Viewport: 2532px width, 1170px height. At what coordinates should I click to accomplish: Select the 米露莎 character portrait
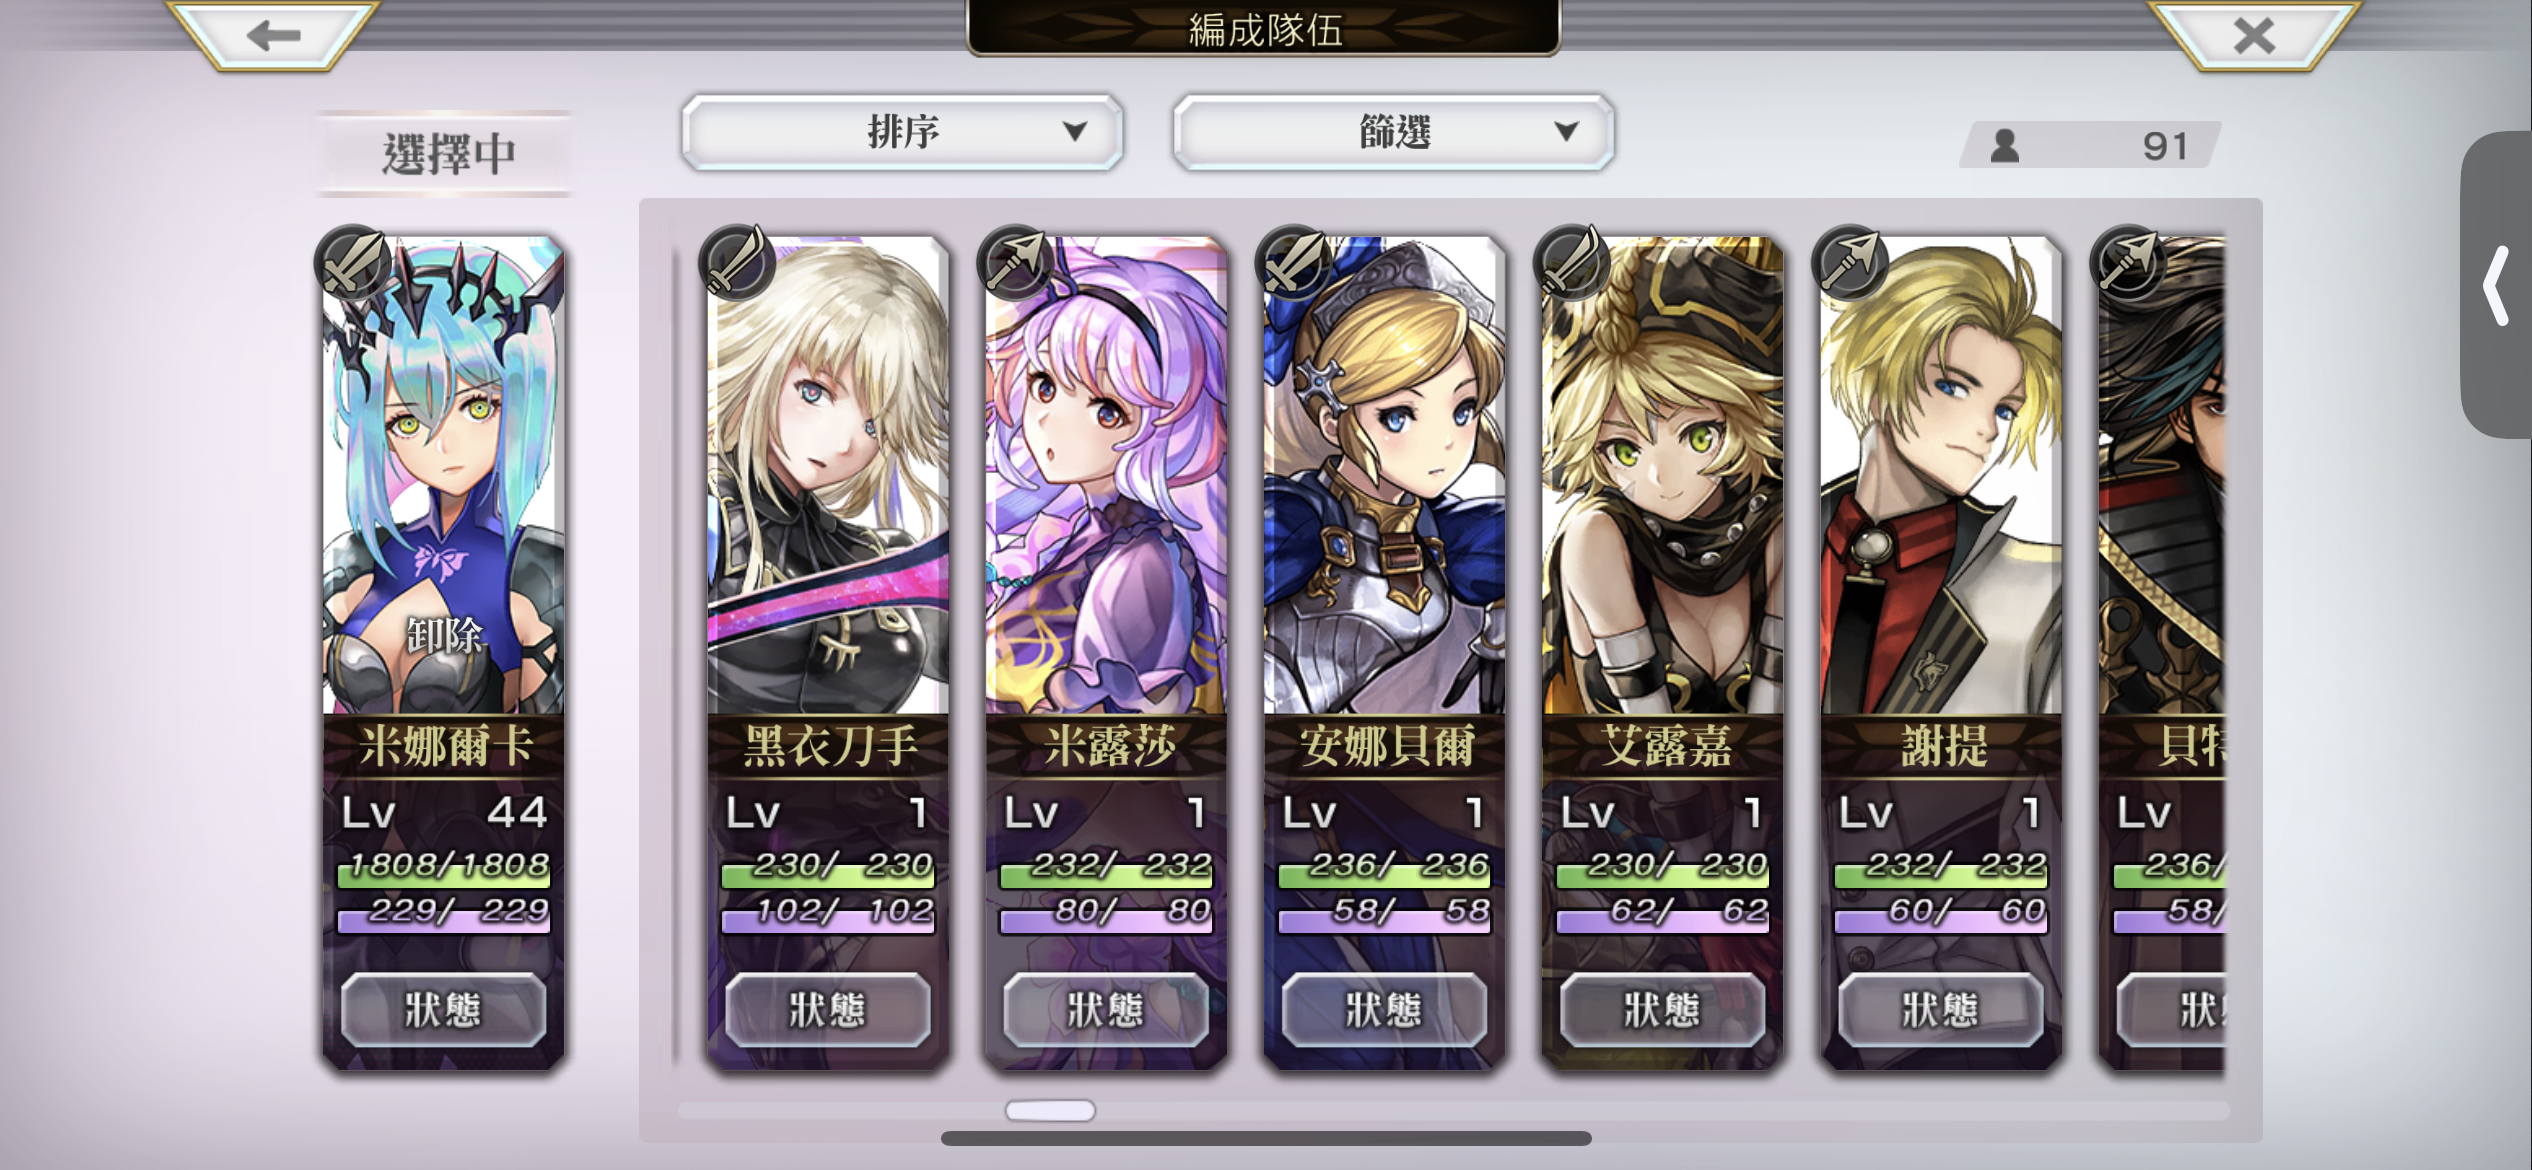click(x=1106, y=475)
